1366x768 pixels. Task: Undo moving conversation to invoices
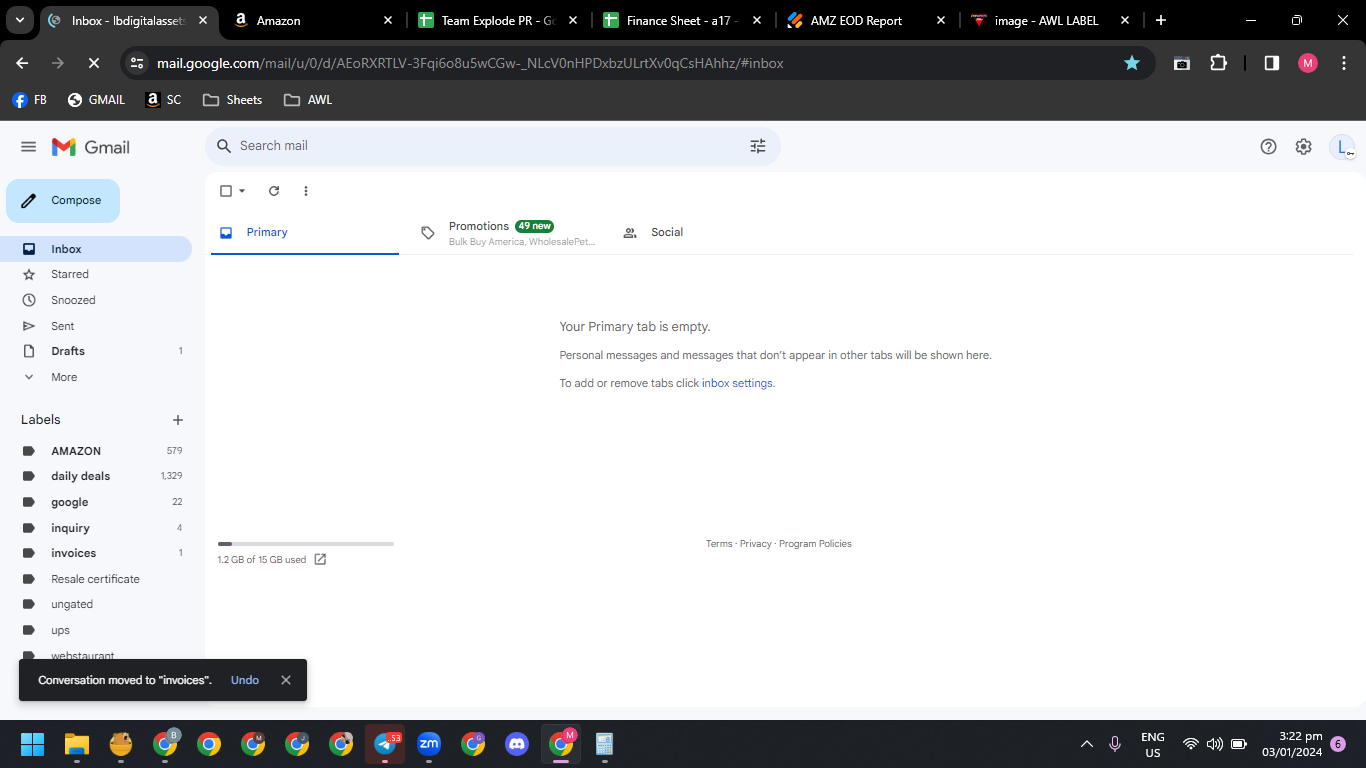click(245, 680)
